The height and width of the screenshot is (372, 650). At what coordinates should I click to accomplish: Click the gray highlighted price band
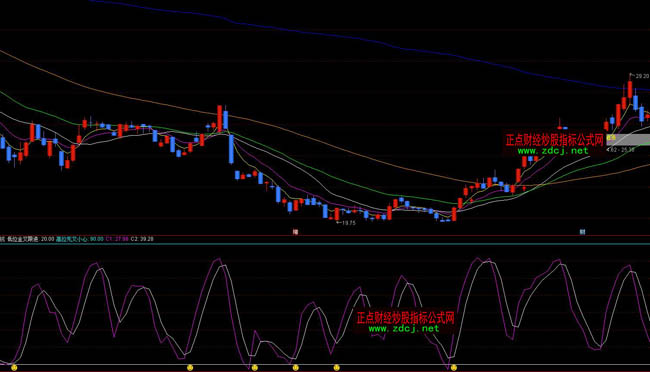tap(628, 139)
